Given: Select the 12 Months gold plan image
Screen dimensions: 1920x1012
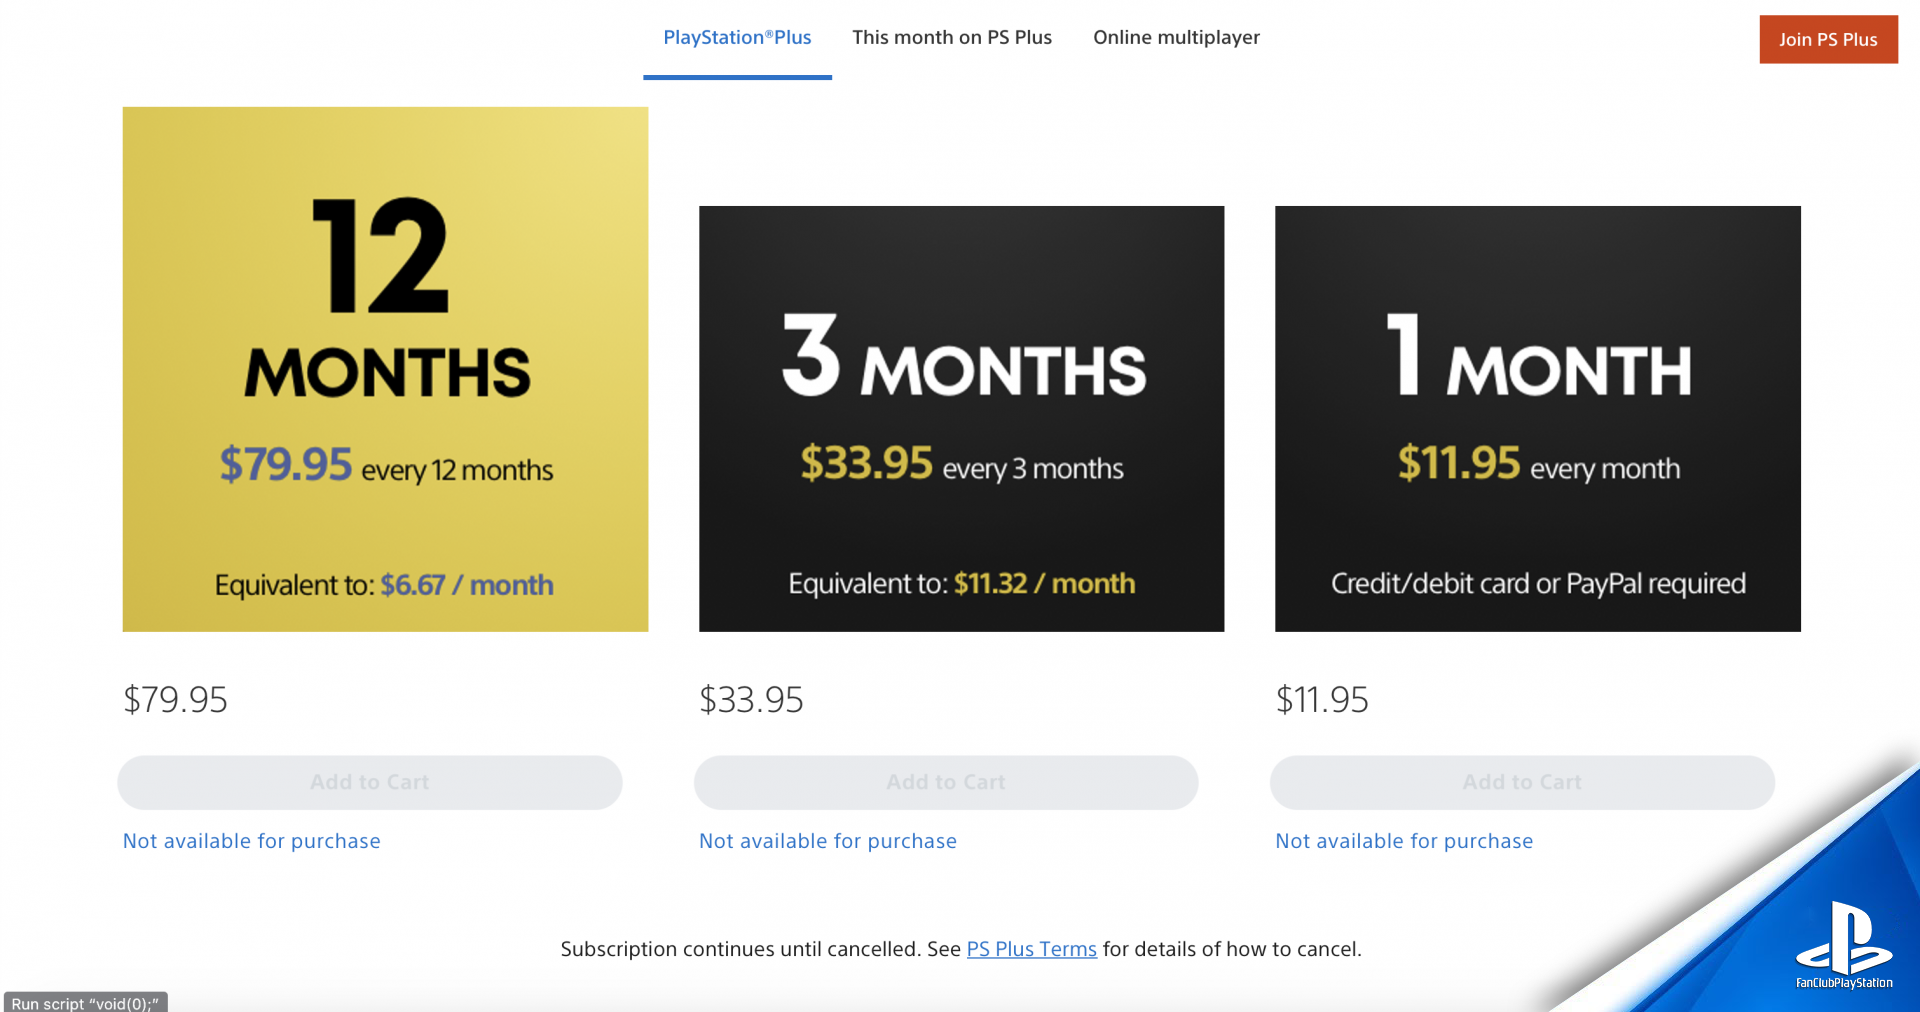Looking at the screenshot, I should (385, 369).
